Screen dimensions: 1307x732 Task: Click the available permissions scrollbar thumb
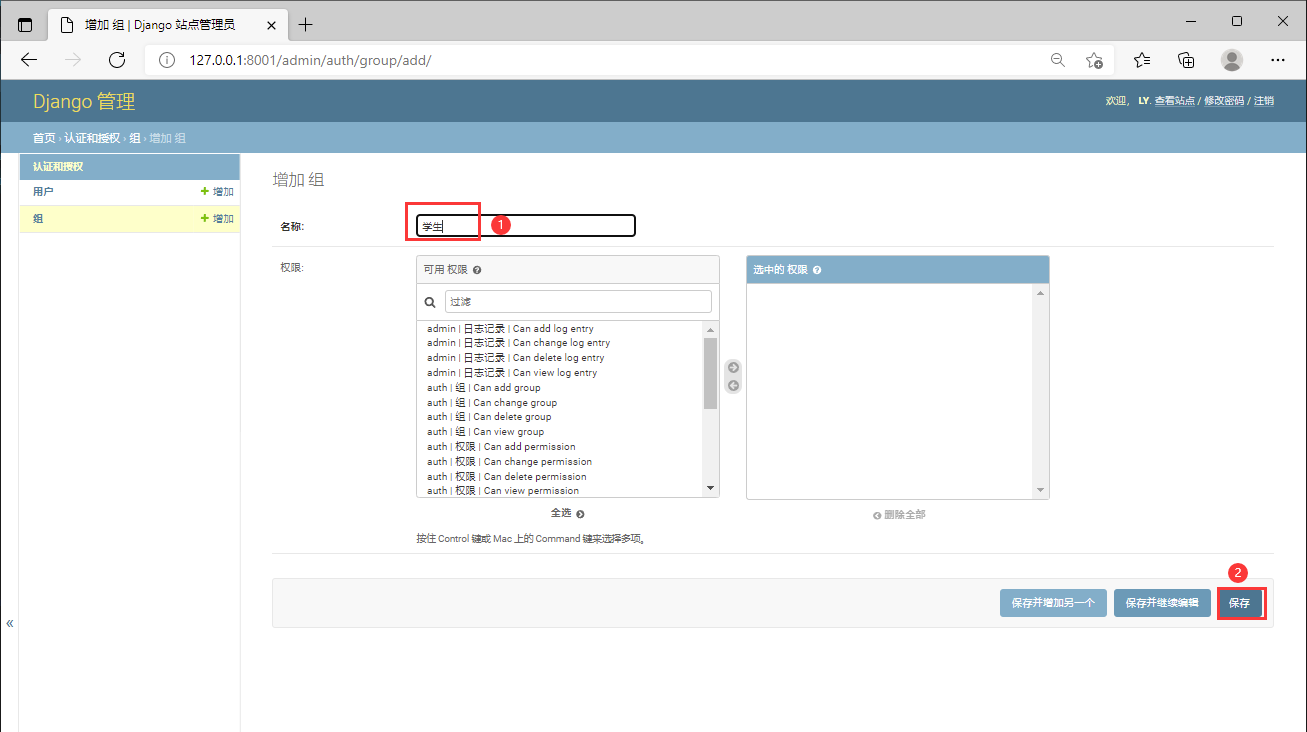tap(710, 374)
